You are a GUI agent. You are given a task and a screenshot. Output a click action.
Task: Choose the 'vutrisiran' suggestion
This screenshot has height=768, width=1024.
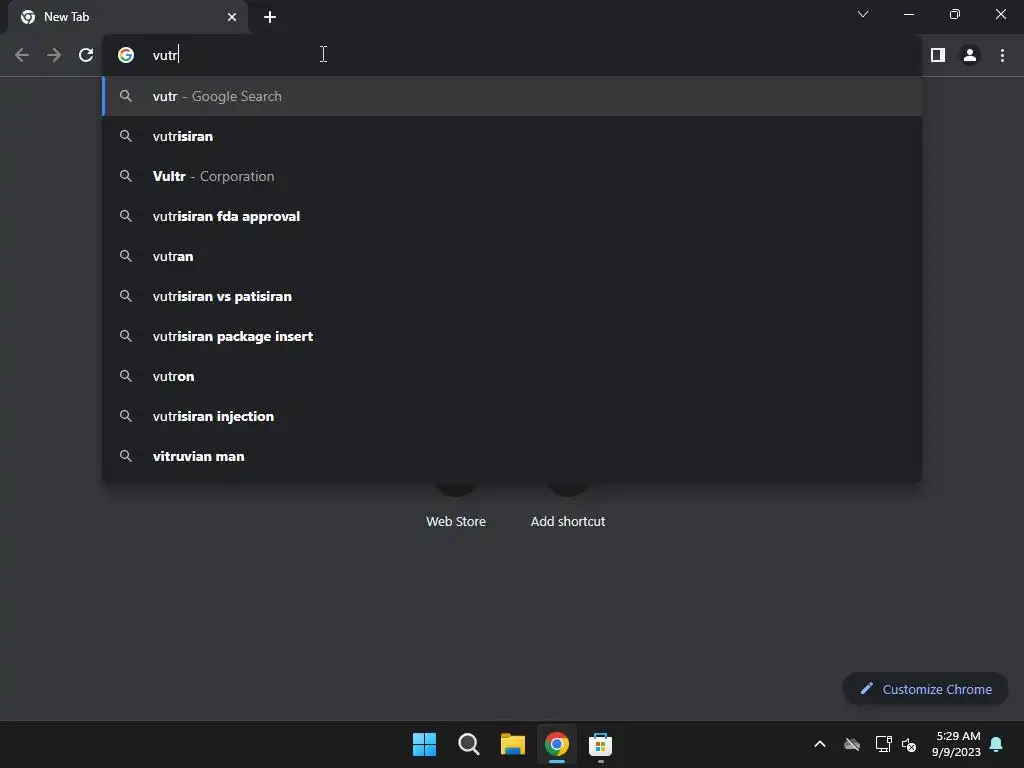point(512,136)
